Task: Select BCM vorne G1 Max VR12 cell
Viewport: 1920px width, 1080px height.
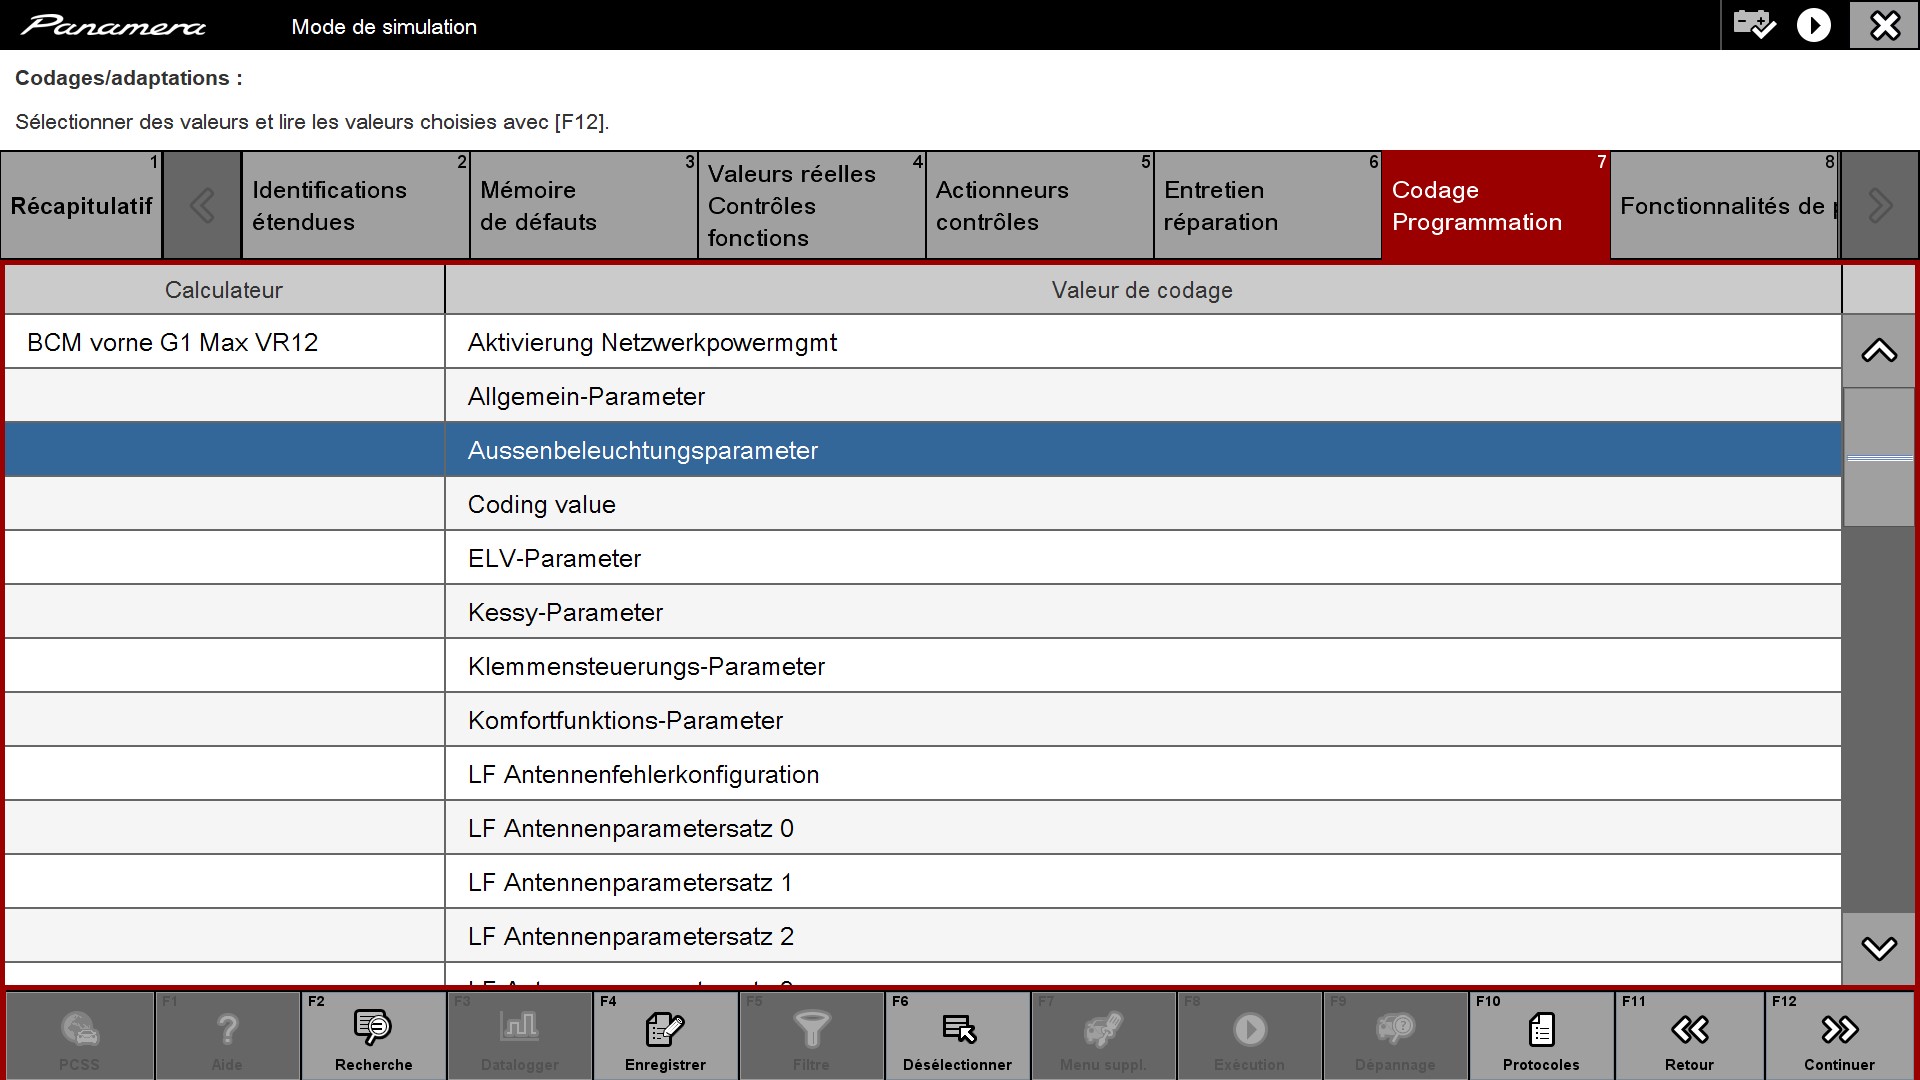Action: coord(224,342)
